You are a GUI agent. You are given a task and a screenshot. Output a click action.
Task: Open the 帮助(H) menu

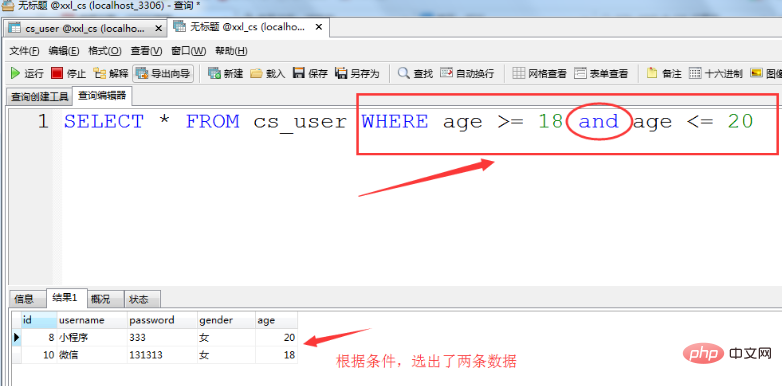pos(231,51)
